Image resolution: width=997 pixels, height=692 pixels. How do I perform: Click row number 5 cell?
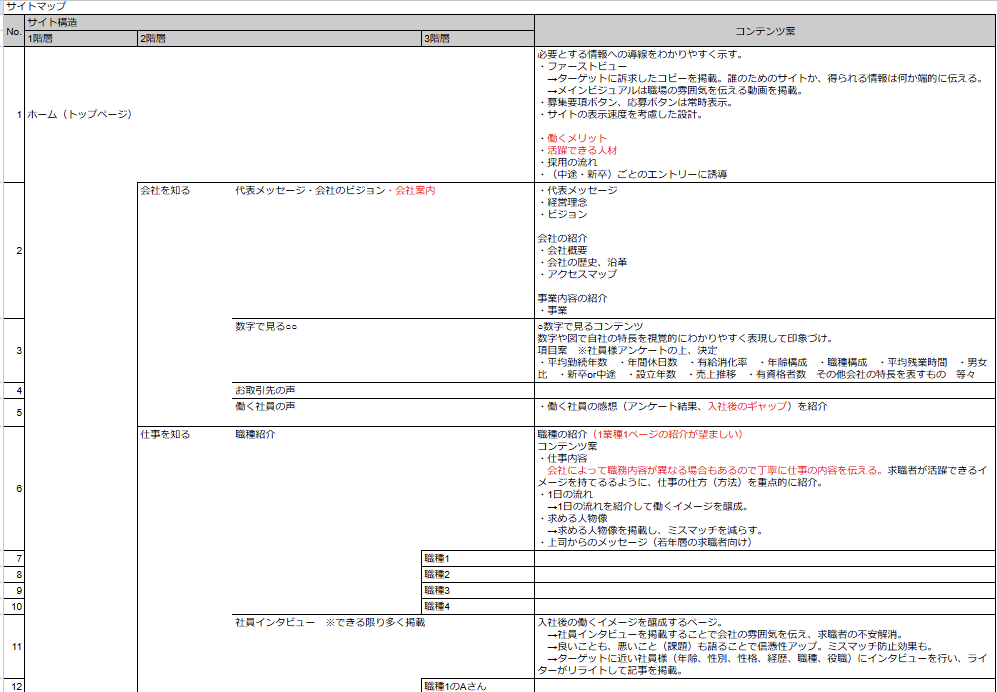click(x=14, y=412)
